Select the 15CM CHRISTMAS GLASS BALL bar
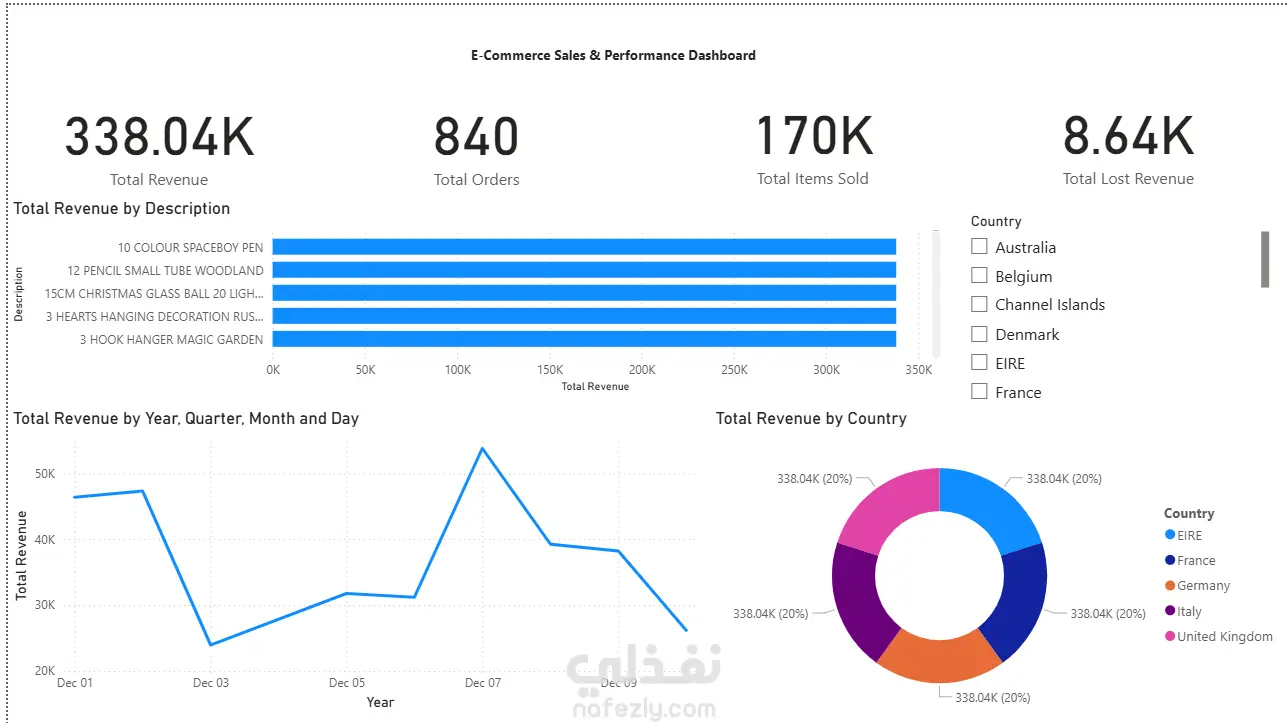The height and width of the screenshot is (723, 1287). (x=584, y=293)
